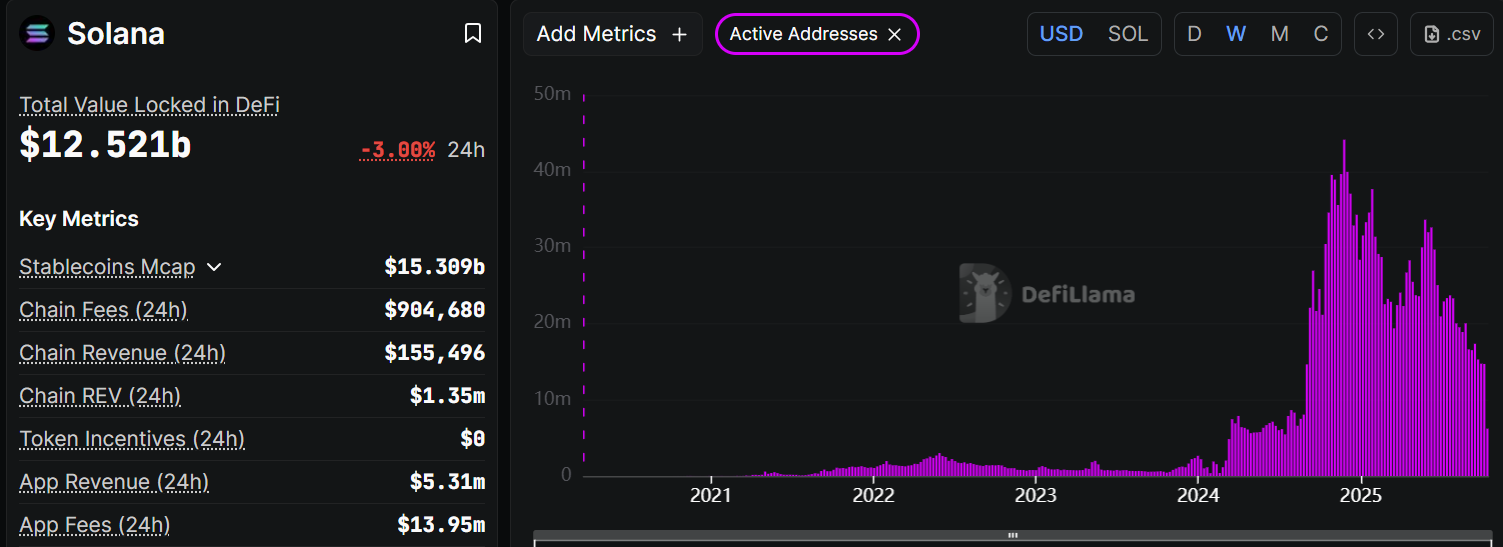Open the embed chart code icon

pos(1376,34)
